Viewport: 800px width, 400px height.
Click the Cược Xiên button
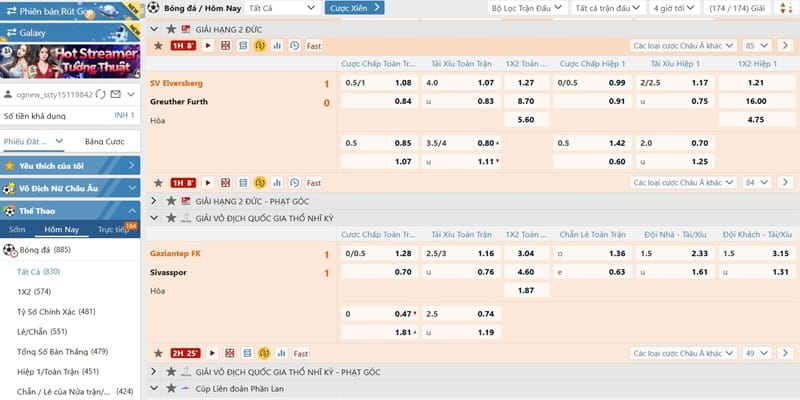[355, 8]
